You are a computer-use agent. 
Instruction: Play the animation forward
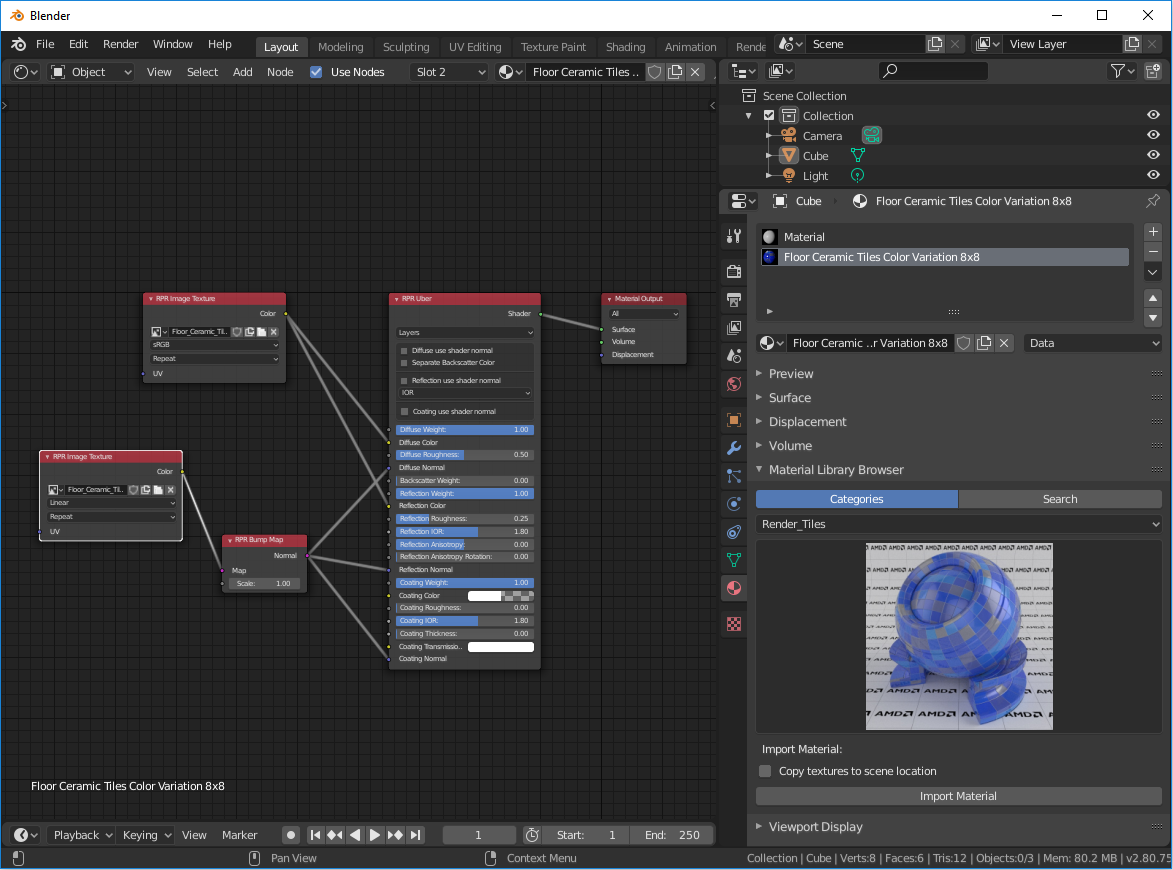point(375,835)
